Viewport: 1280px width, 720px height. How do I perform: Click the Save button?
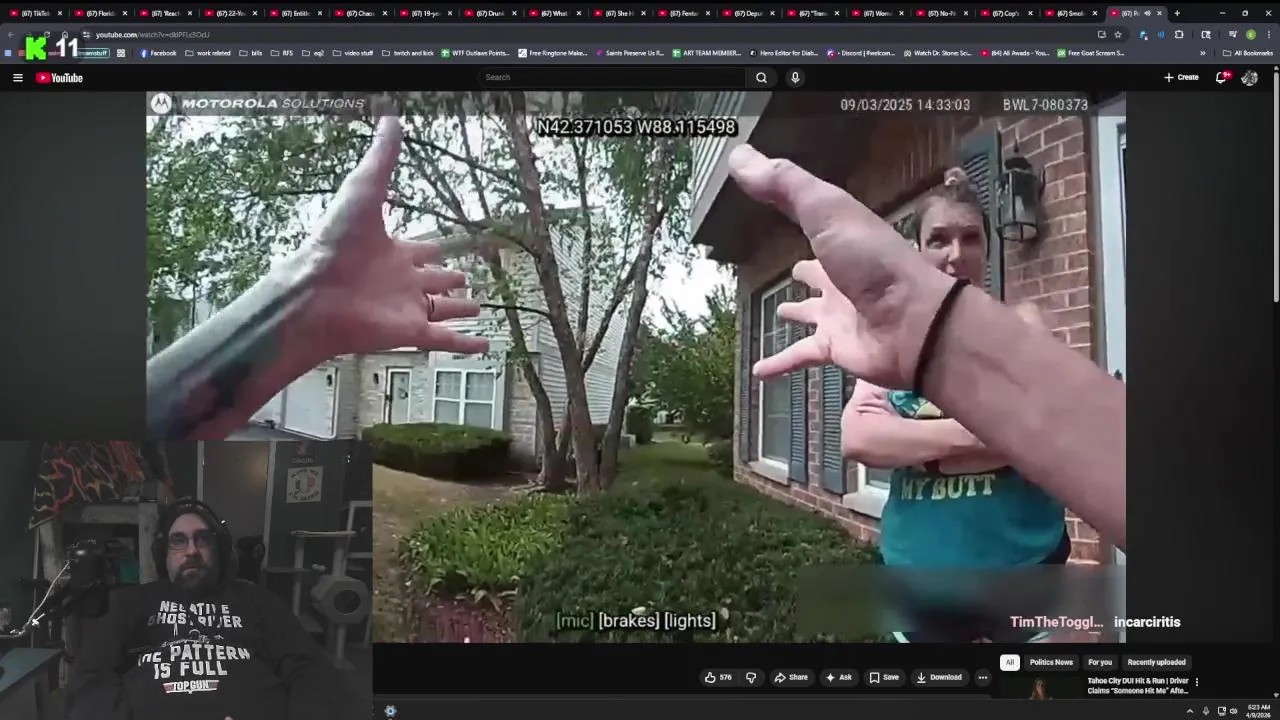pos(884,677)
